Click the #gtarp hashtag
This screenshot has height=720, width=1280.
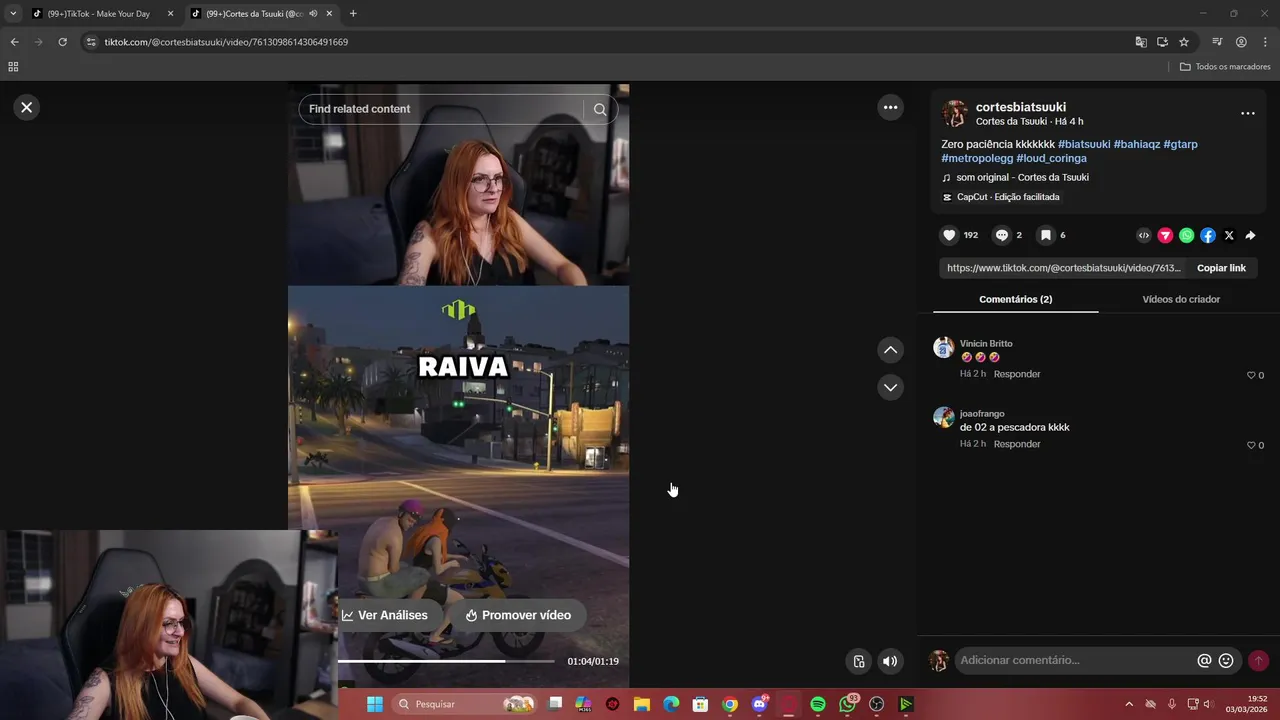coord(1180,144)
